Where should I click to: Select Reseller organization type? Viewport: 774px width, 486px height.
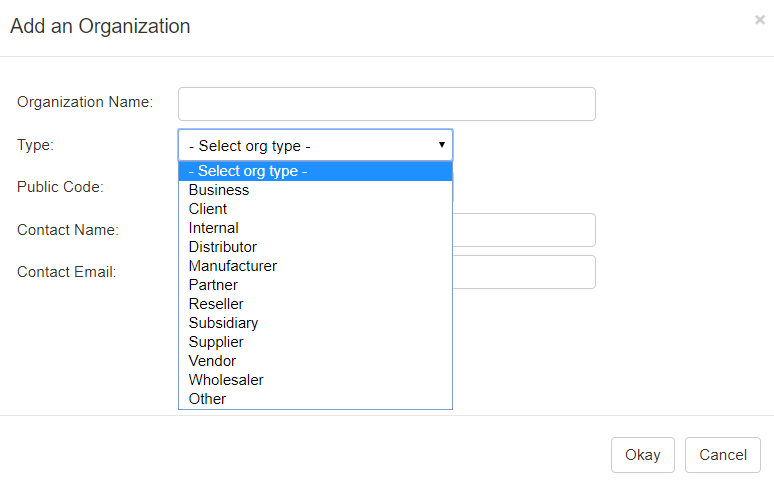click(216, 304)
